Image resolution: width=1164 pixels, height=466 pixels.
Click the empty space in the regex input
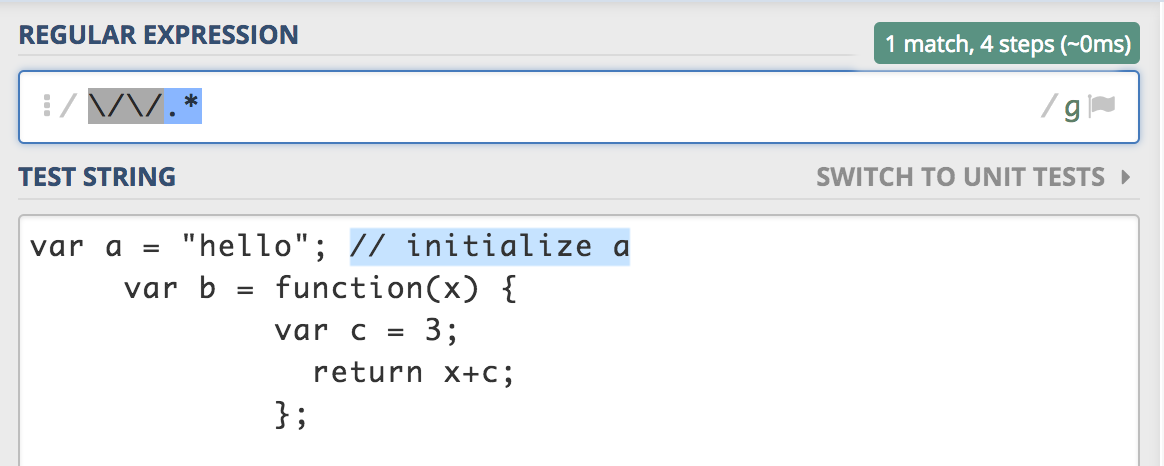click(x=600, y=106)
